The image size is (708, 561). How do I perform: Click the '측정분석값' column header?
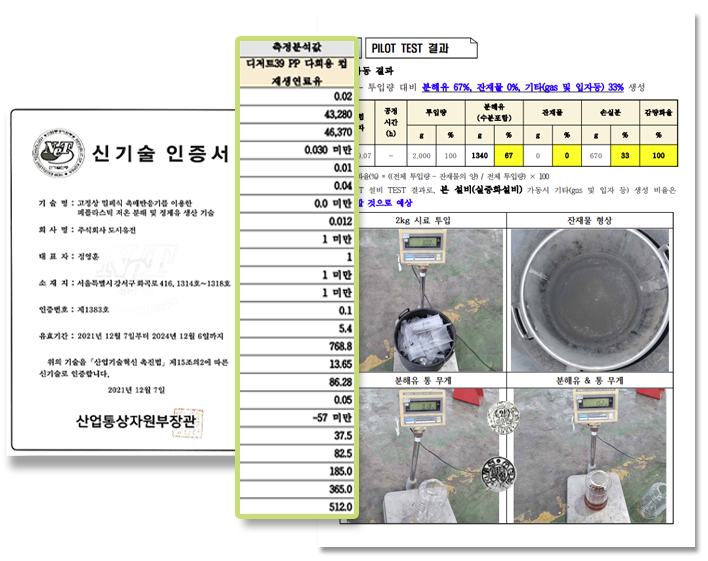point(297,47)
